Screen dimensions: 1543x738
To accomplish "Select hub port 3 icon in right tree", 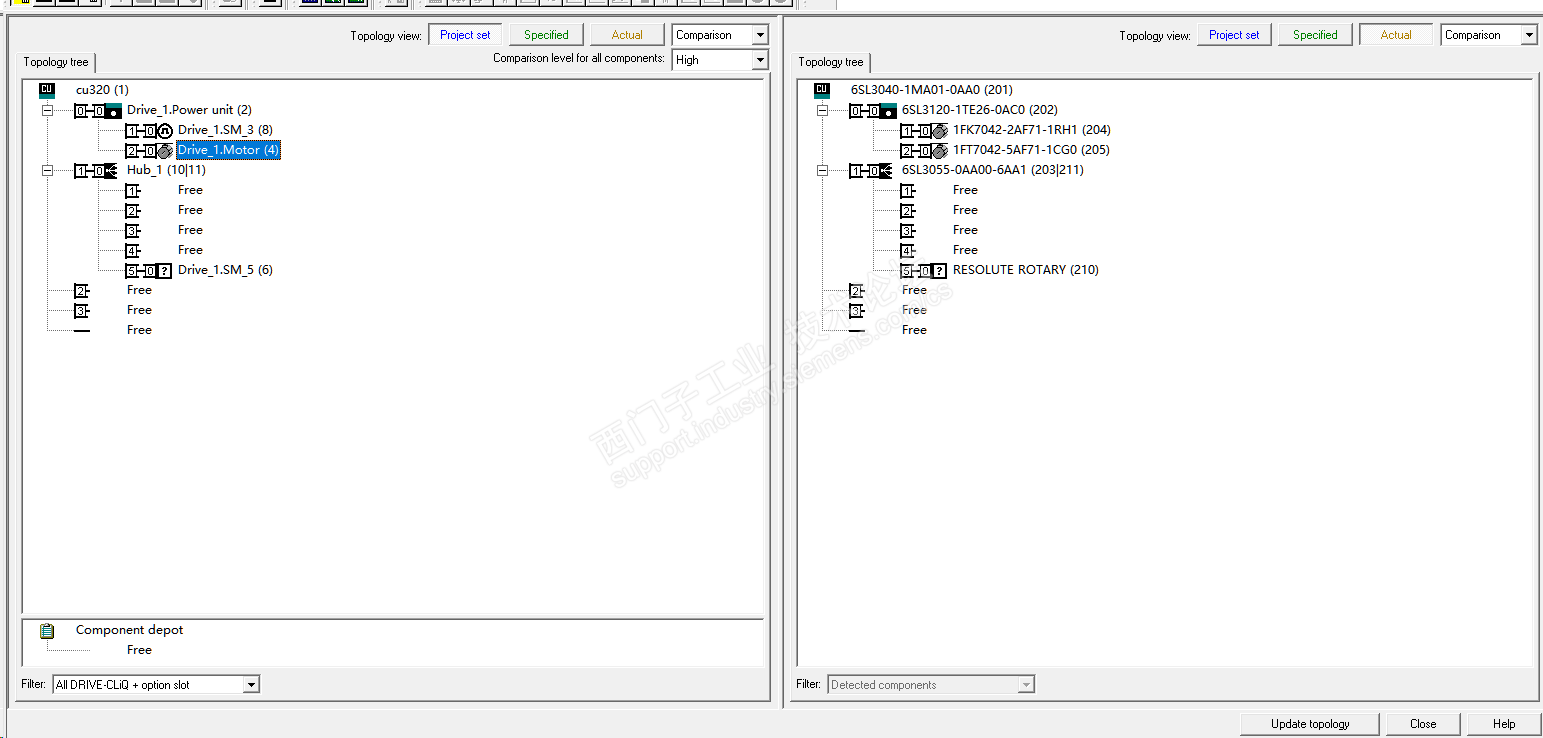I will [907, 230].
